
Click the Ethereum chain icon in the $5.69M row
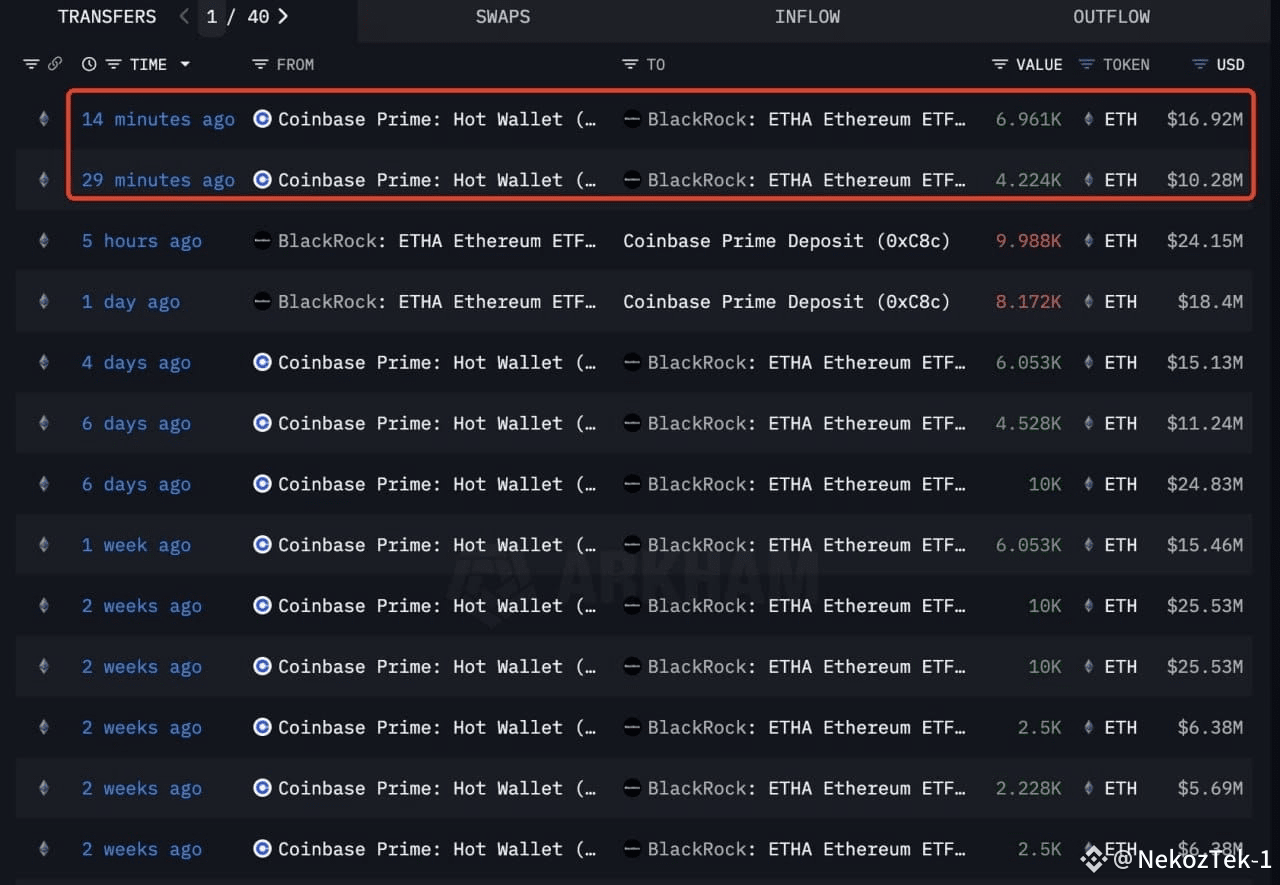(x=43, y=788)
